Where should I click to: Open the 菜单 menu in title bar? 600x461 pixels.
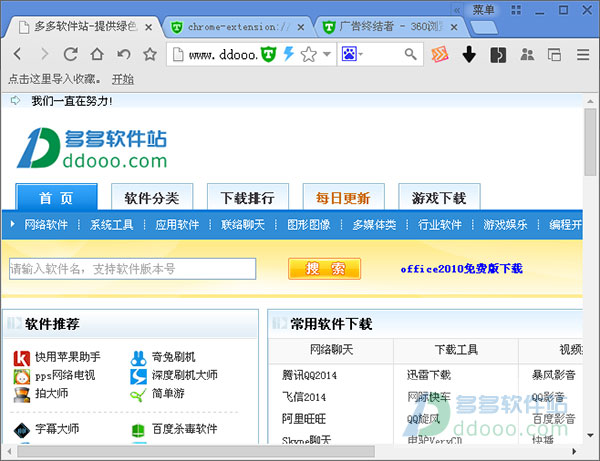tap(483, 10)
